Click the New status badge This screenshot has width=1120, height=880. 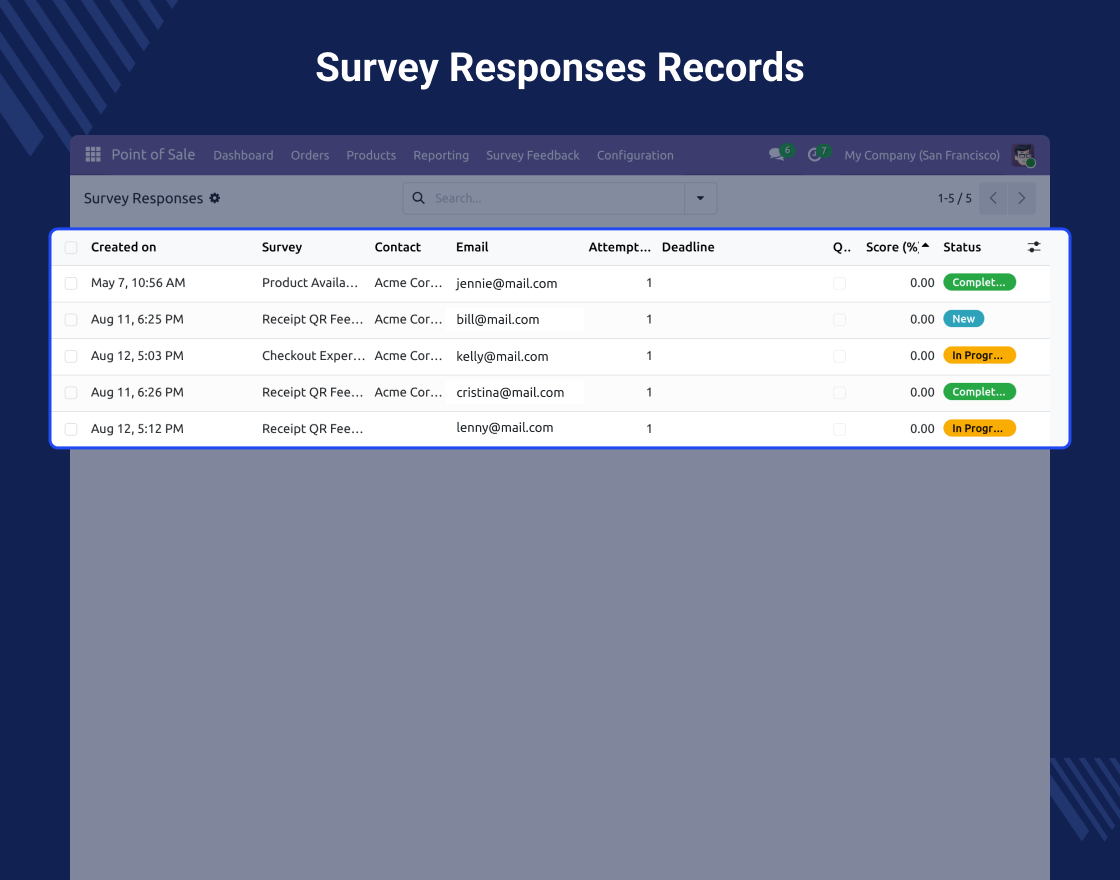click(964, 319)
